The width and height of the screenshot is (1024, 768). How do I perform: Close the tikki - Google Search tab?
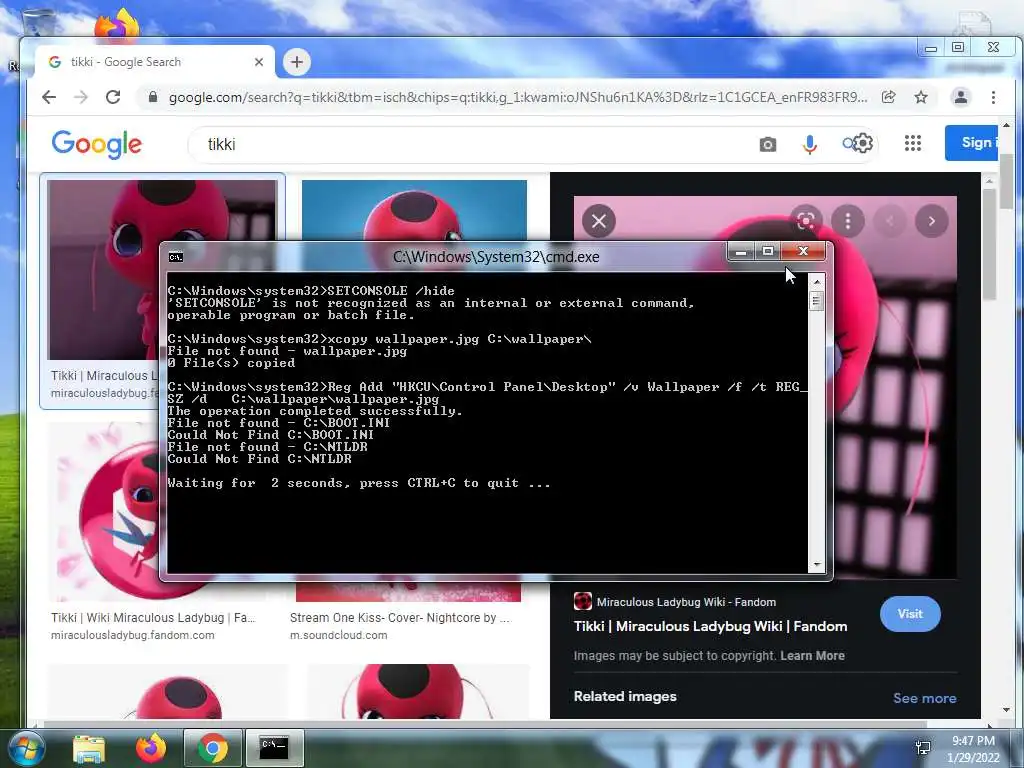259,62
